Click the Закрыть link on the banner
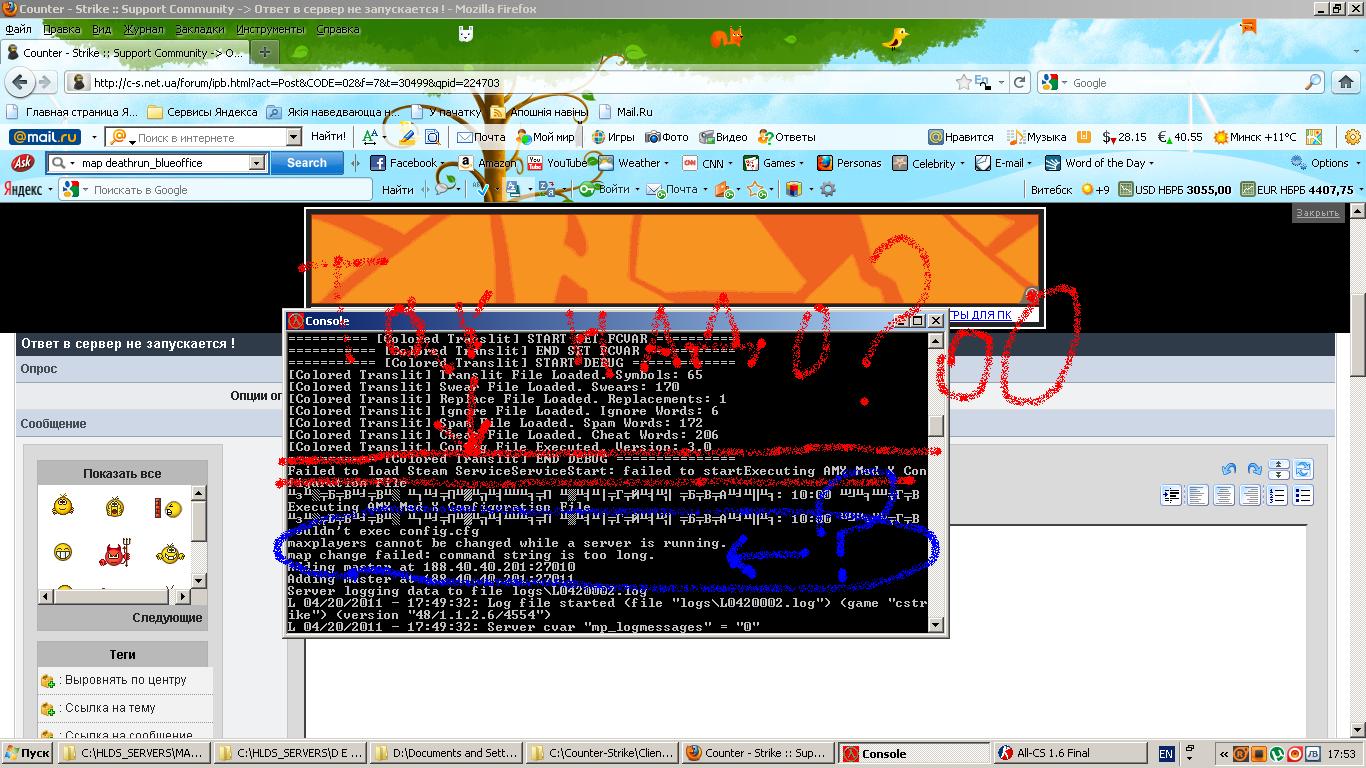 coord(1317,213)
